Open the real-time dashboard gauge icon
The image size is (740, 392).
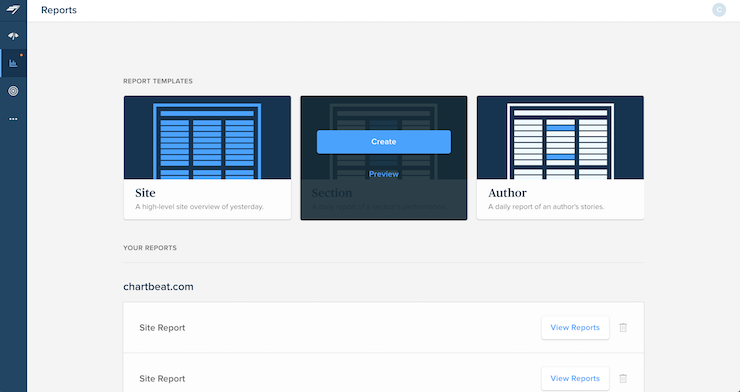pyautogui.click(x=13, y=36)
